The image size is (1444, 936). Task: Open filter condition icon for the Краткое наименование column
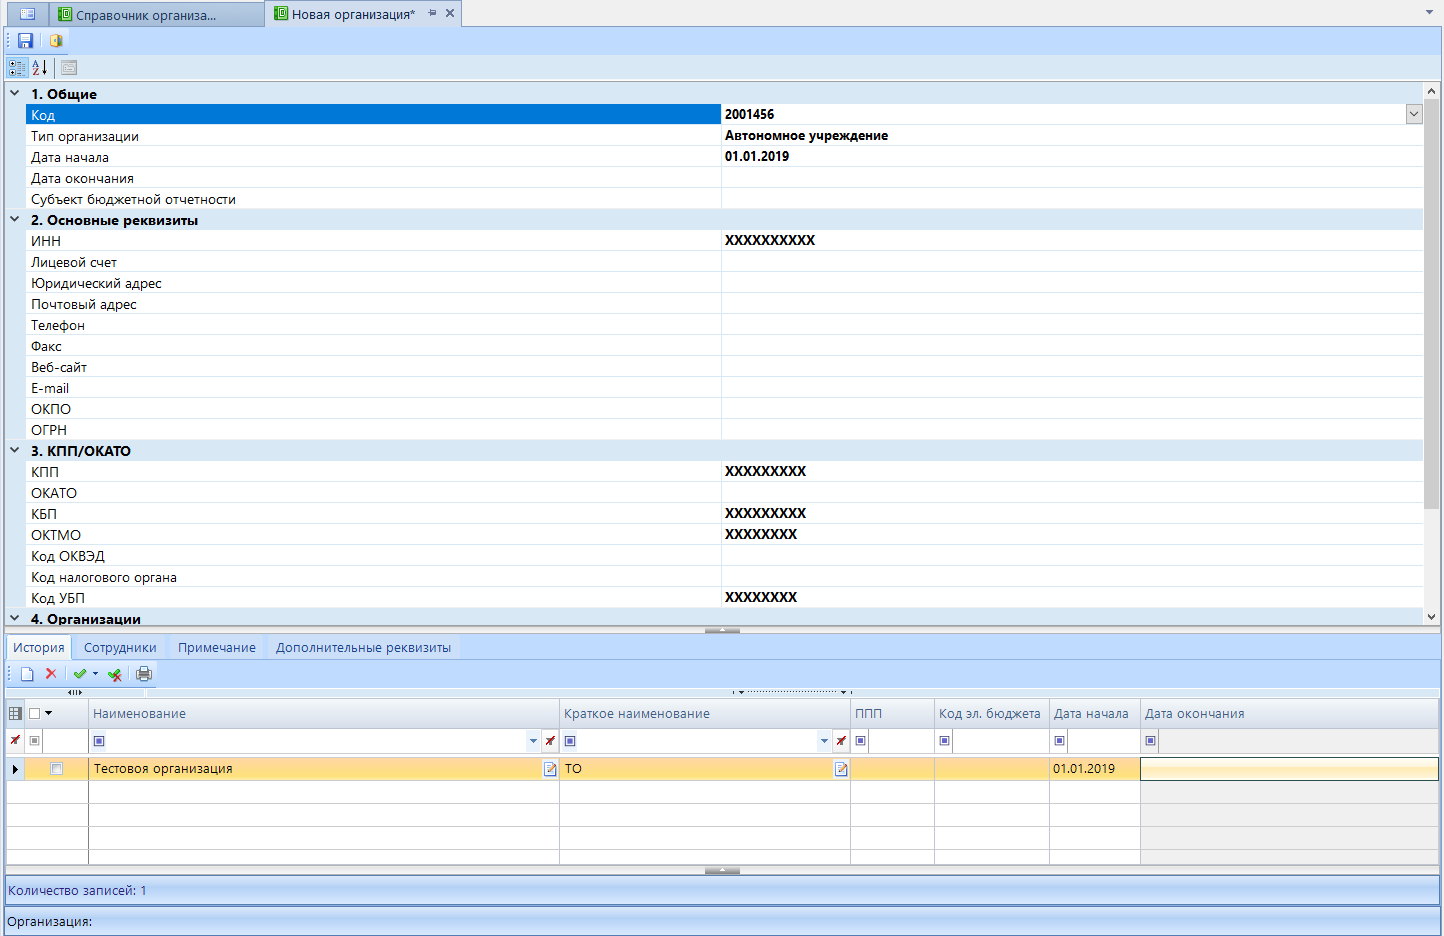pyautogui.click(x=570, y=741)
